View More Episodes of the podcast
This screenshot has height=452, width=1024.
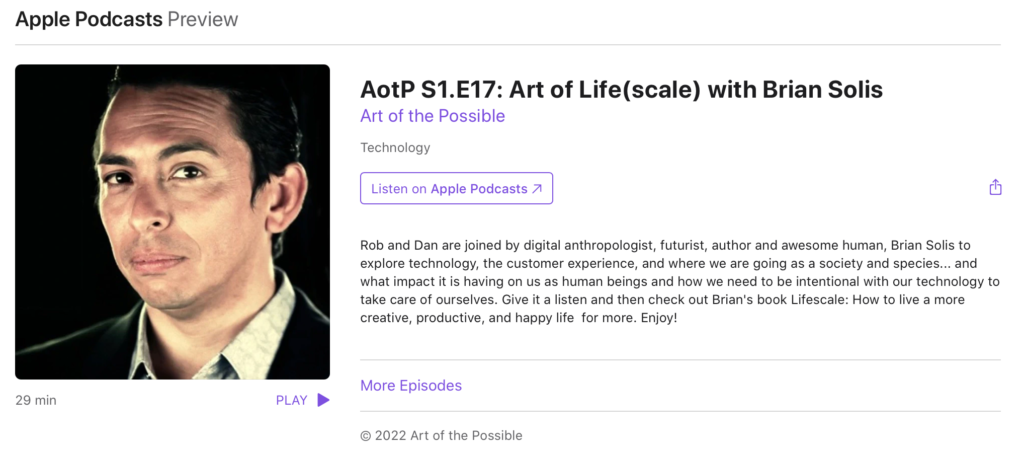pos(411,385)
